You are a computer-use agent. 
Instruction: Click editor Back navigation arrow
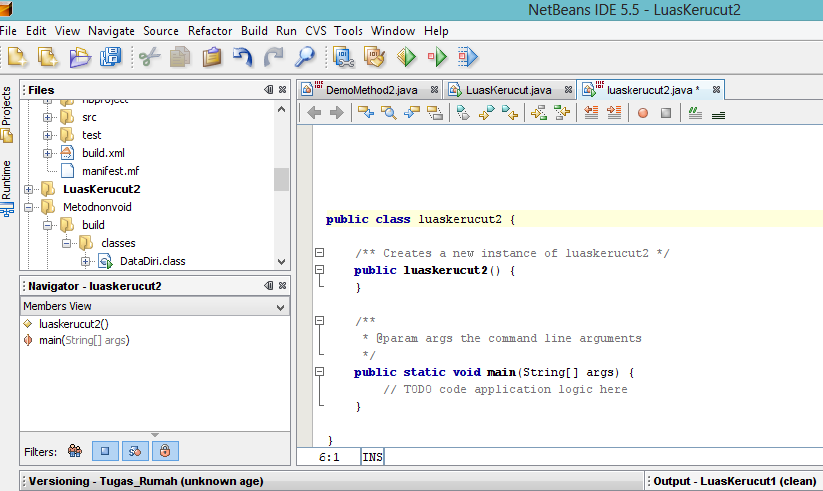[314, 112]
